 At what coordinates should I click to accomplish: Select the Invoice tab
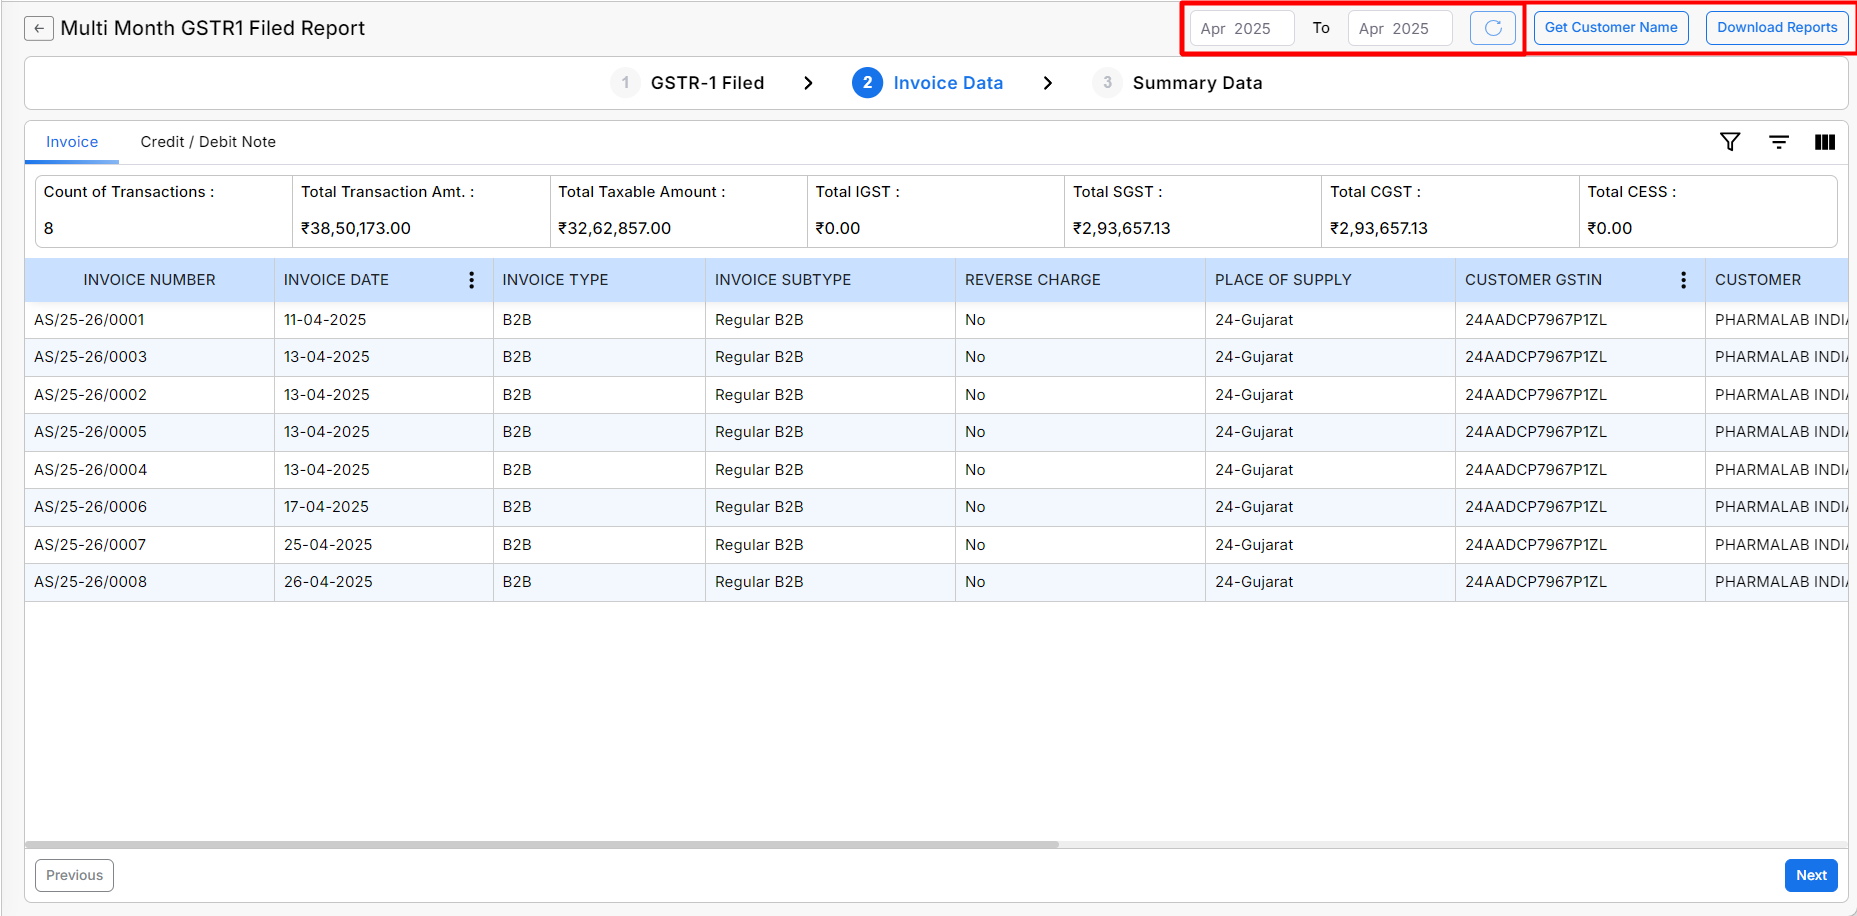(x=72, y=142)
